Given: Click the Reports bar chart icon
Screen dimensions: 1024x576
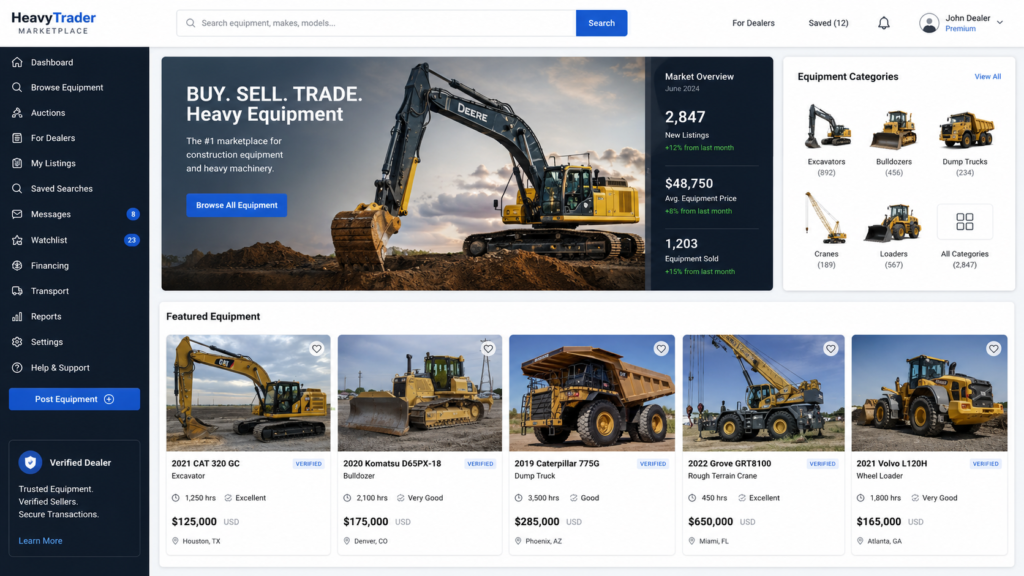Looking at the screenshot, I should (17, 317).
